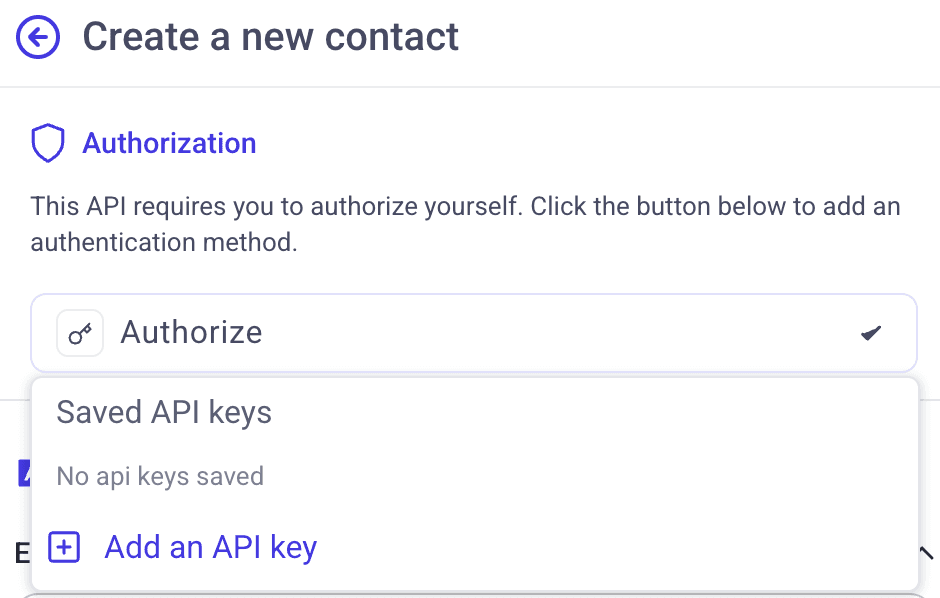Screen dimensions: 940x598
Task: Toggle the Authorize dropdown open state
Action: (x=473, y=333)
